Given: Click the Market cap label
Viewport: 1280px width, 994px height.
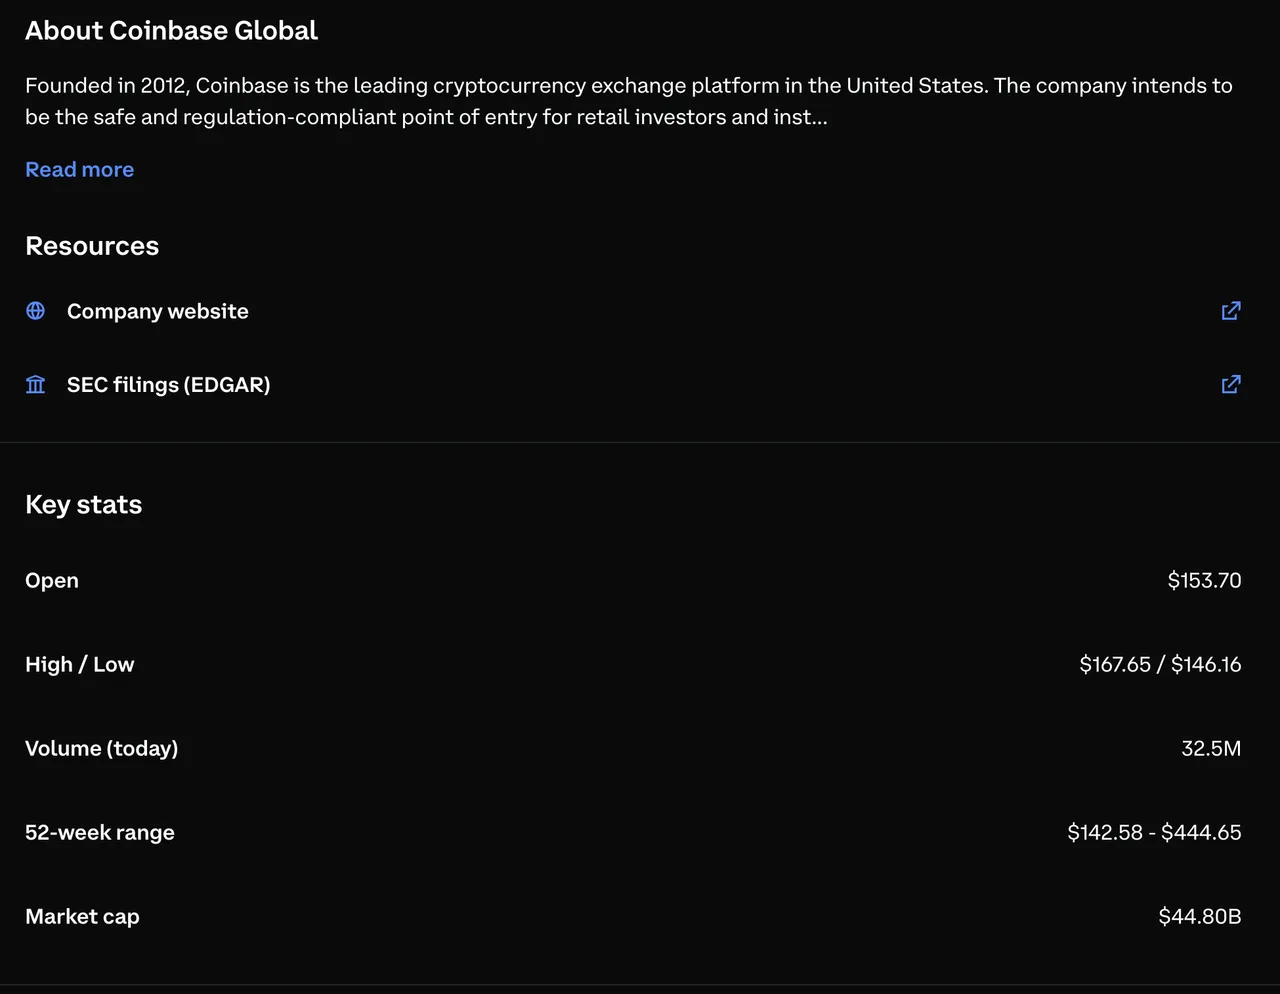Looking at the screenshot, I should 82,916.
